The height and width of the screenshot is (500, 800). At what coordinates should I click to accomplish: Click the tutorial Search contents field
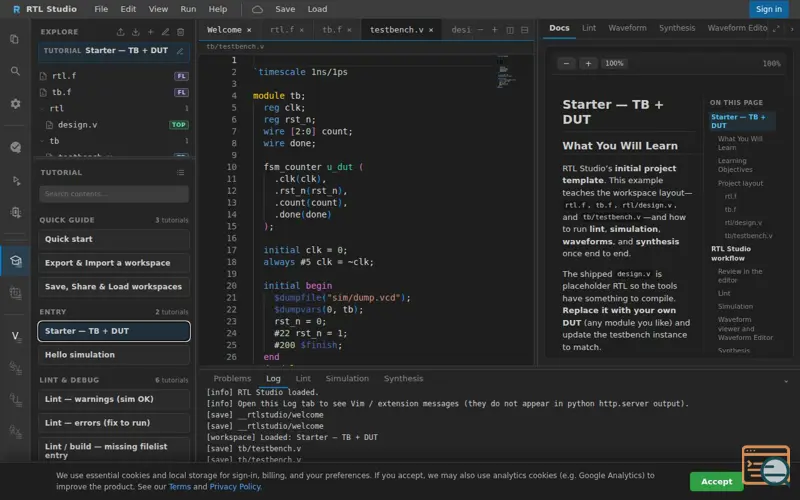pos(114,194)
